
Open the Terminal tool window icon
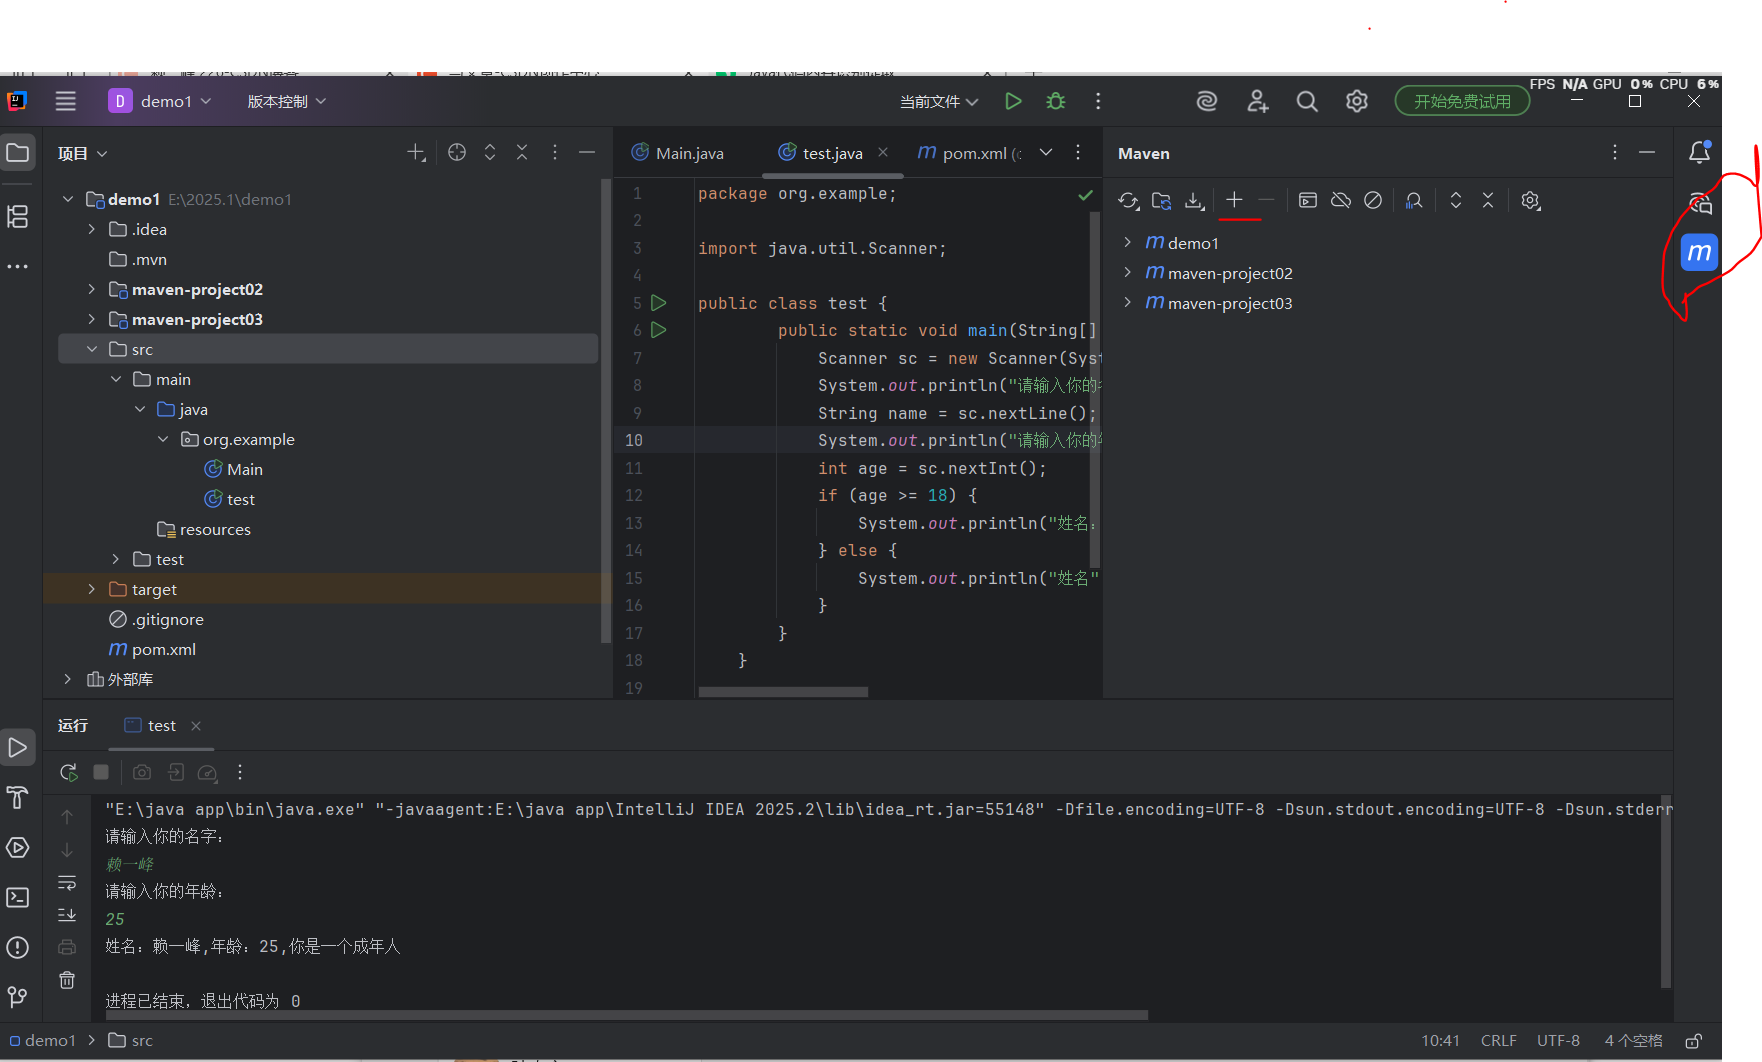point(18,897)
